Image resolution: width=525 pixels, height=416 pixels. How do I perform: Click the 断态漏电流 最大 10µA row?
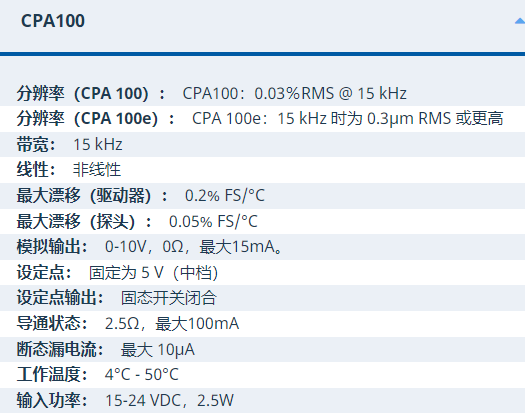tap(262, 349)
